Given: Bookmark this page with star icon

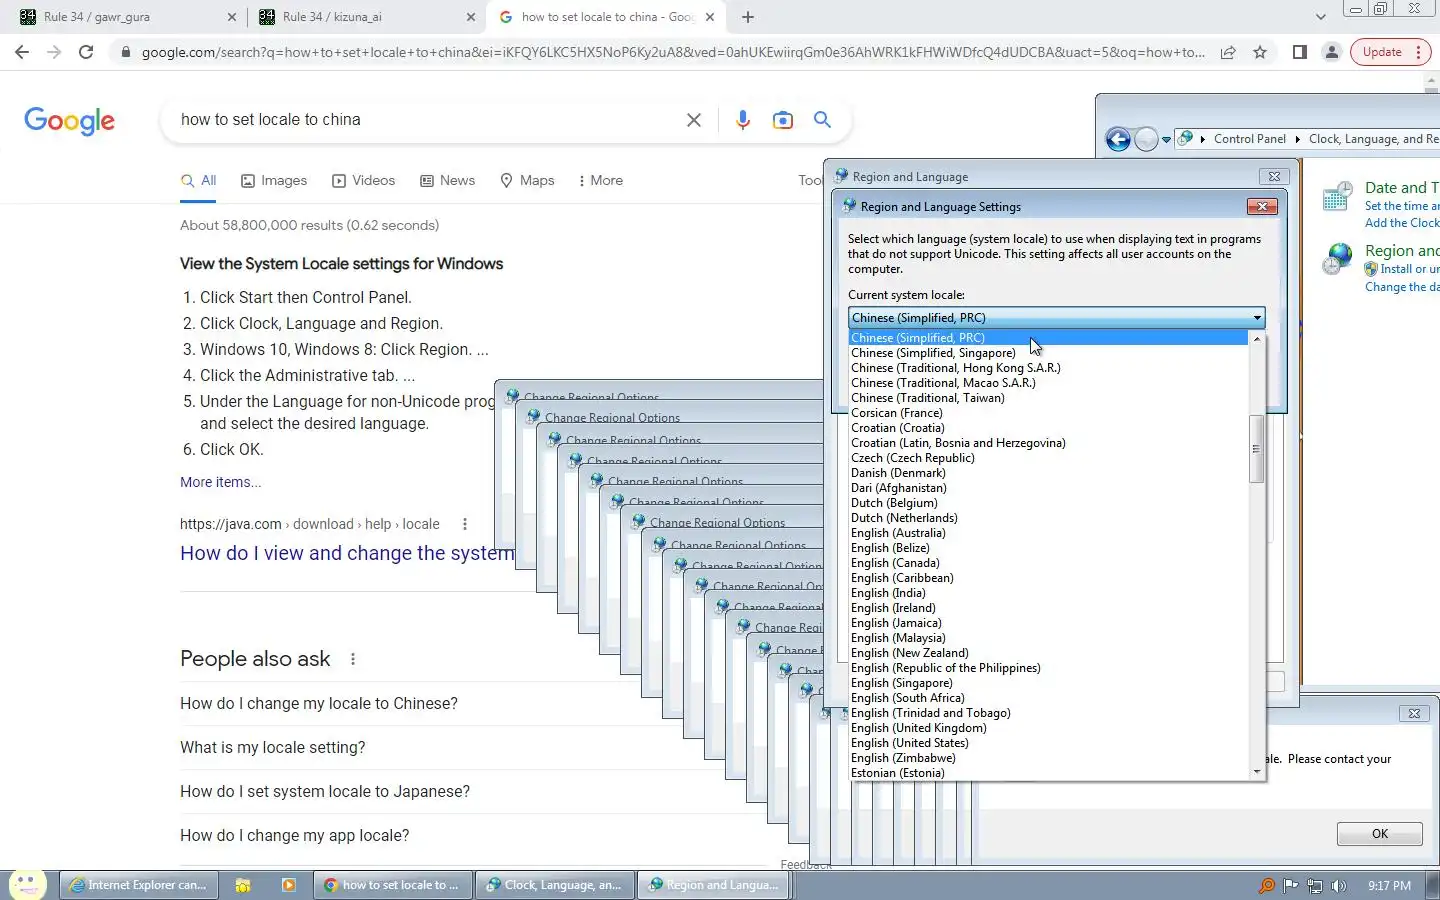Looking at the screenshot, I should pos(1260,52).
